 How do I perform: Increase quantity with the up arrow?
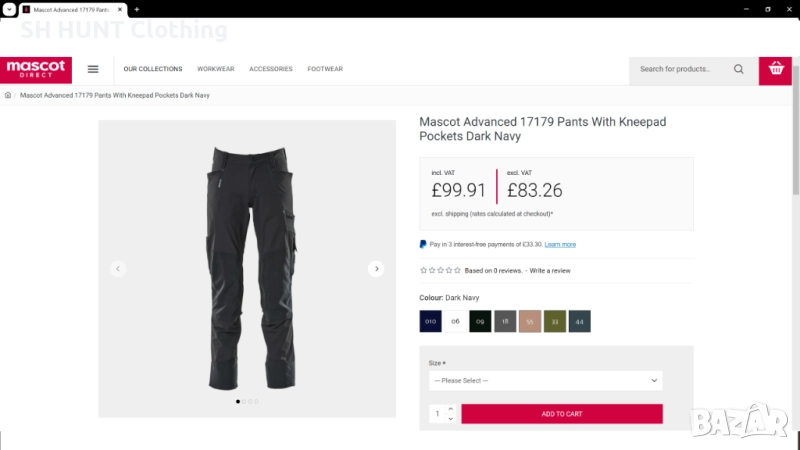[451, 409]
